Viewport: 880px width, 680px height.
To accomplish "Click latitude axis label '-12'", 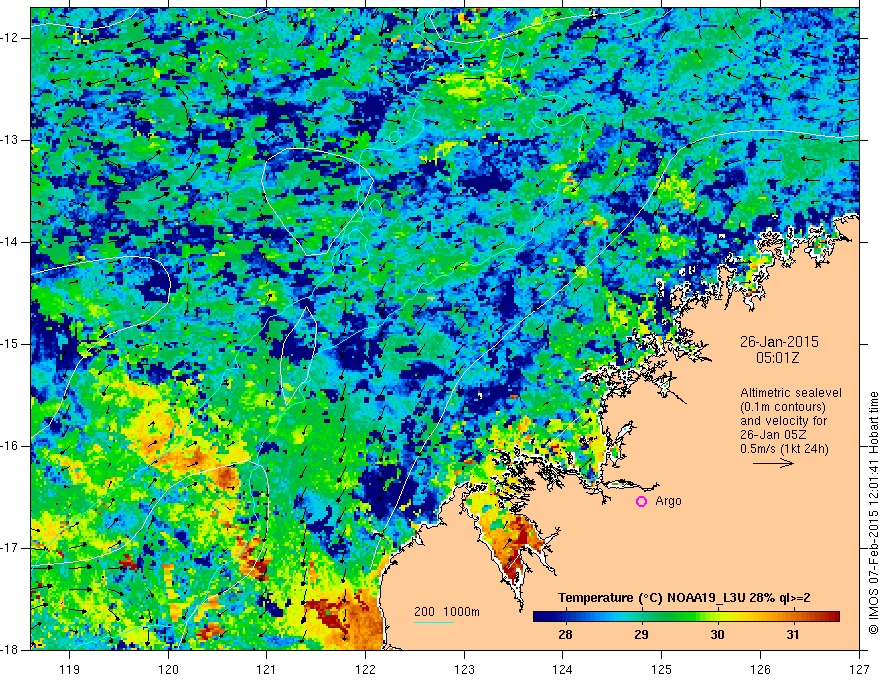I will [10, 38].
